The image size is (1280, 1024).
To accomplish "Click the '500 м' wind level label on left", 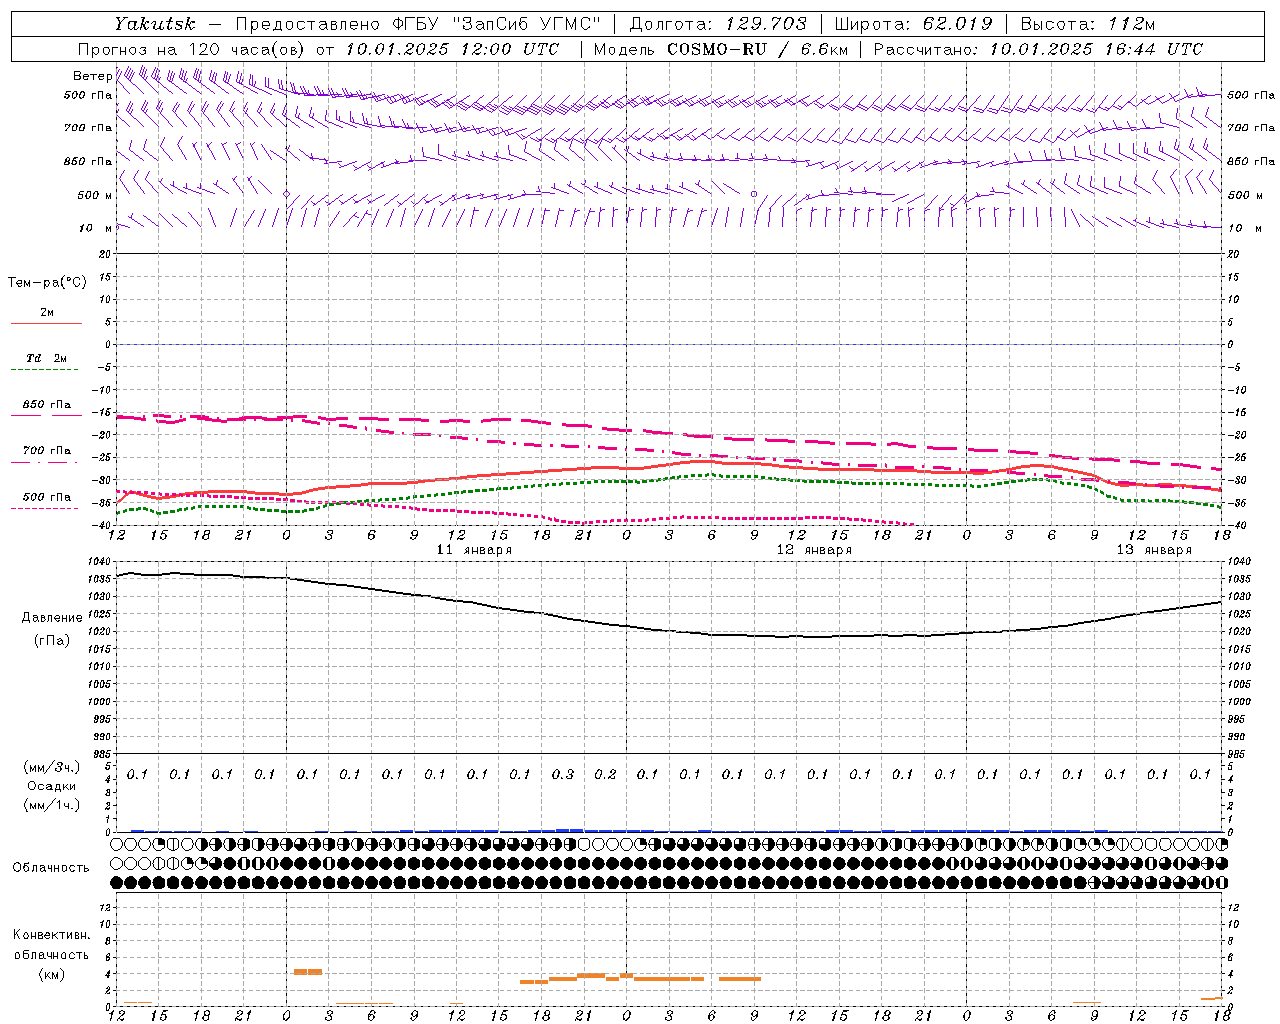I will (95, 195).
